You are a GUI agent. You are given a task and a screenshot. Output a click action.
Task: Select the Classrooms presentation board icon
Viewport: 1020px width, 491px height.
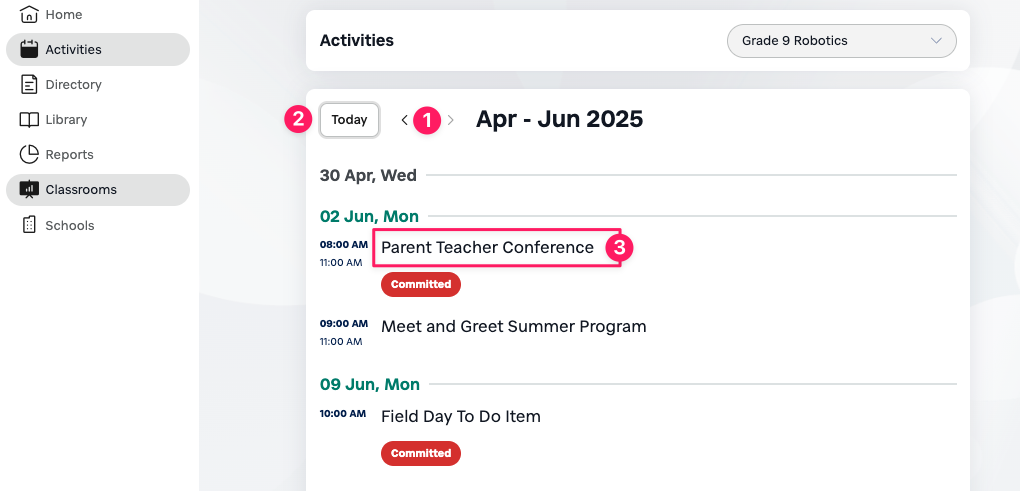[x=29, y=190]
